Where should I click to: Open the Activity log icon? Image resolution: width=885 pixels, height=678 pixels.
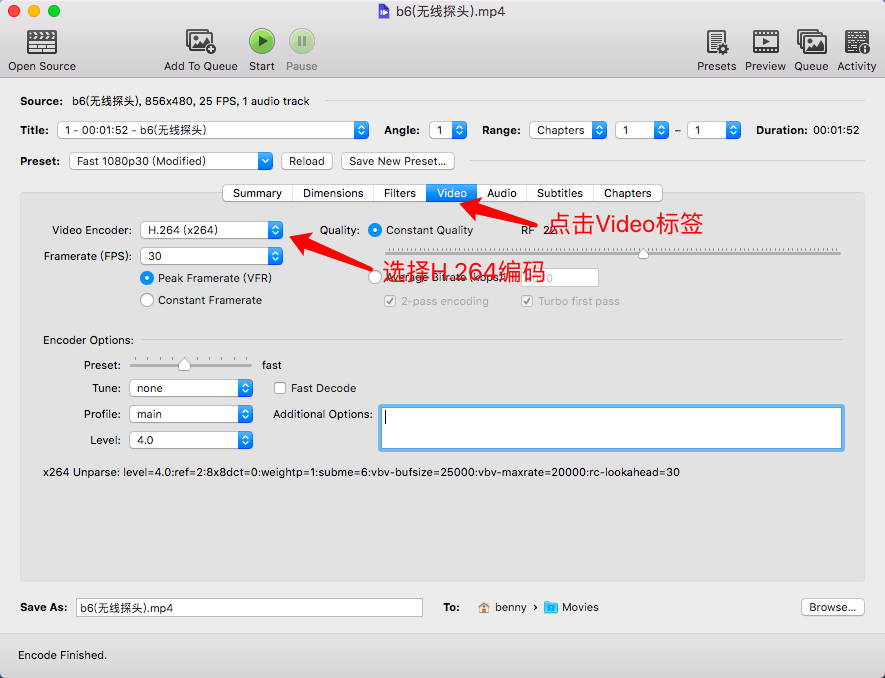(x=857, y=42)
